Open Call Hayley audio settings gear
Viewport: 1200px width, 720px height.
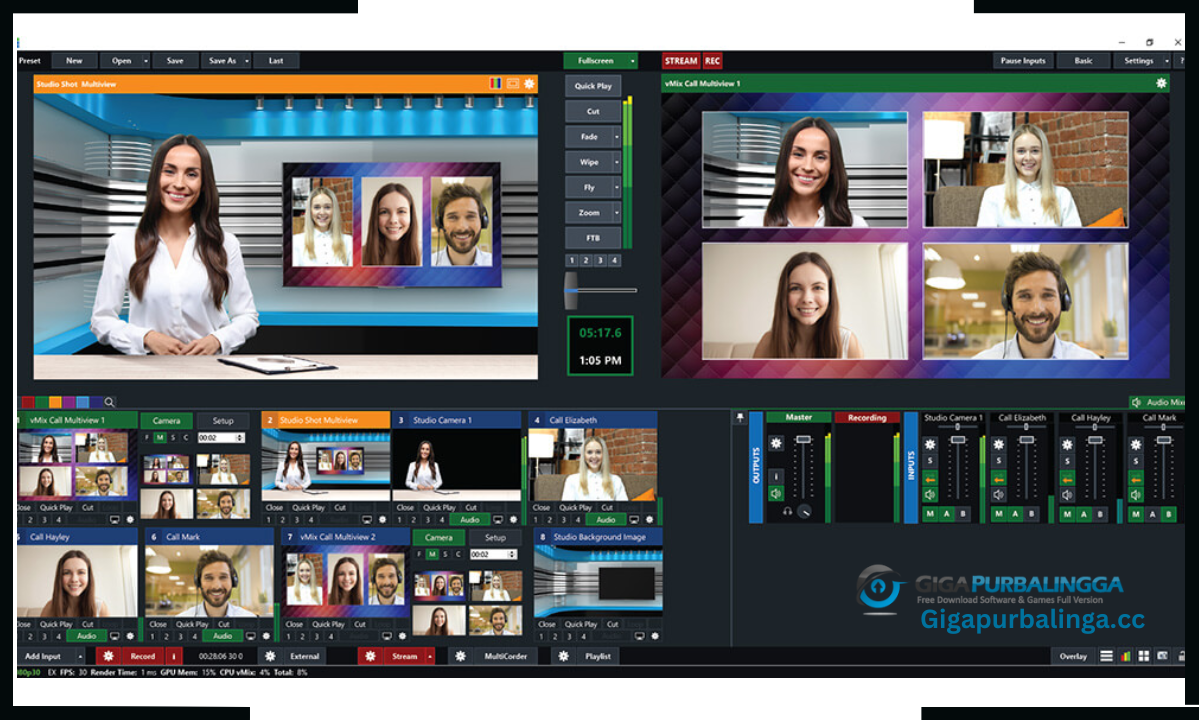click(1067, 445)
